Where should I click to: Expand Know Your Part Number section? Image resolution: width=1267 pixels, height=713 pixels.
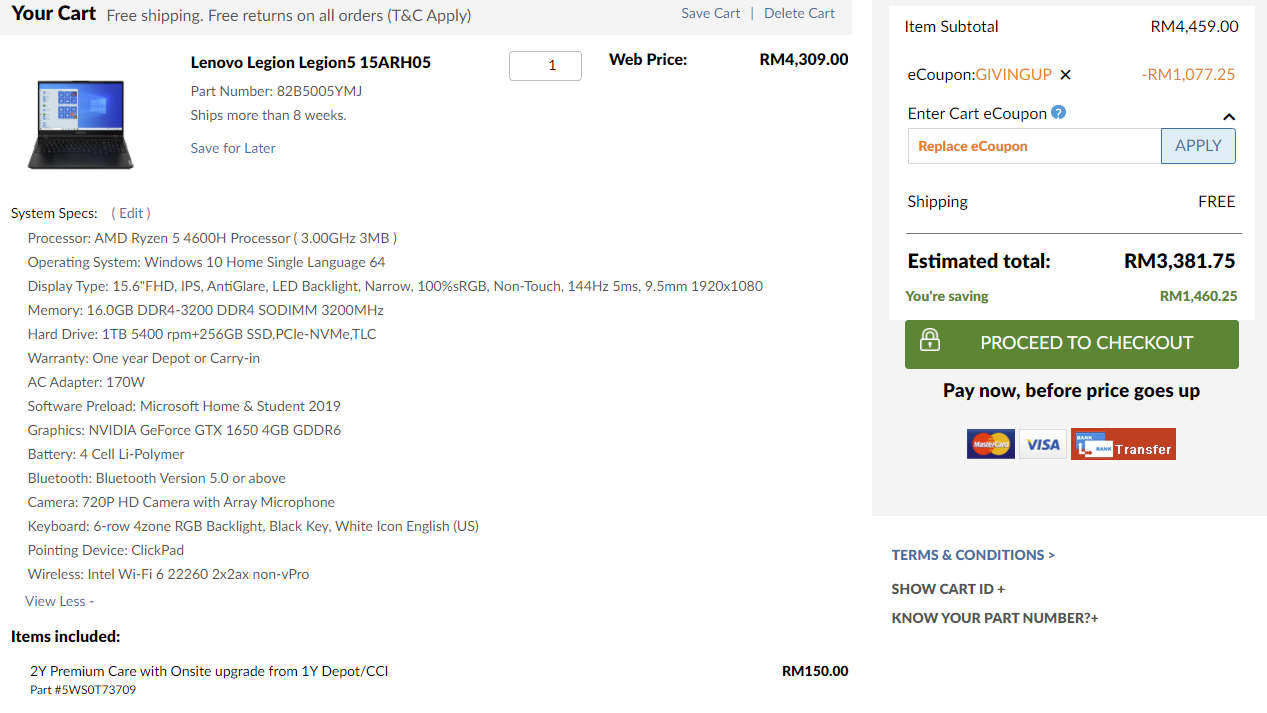coord(995,618)
